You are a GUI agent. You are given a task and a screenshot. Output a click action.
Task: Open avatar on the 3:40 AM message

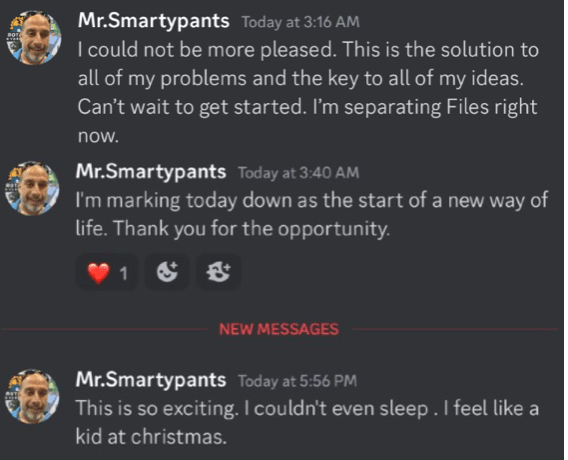tap(32, 188)
